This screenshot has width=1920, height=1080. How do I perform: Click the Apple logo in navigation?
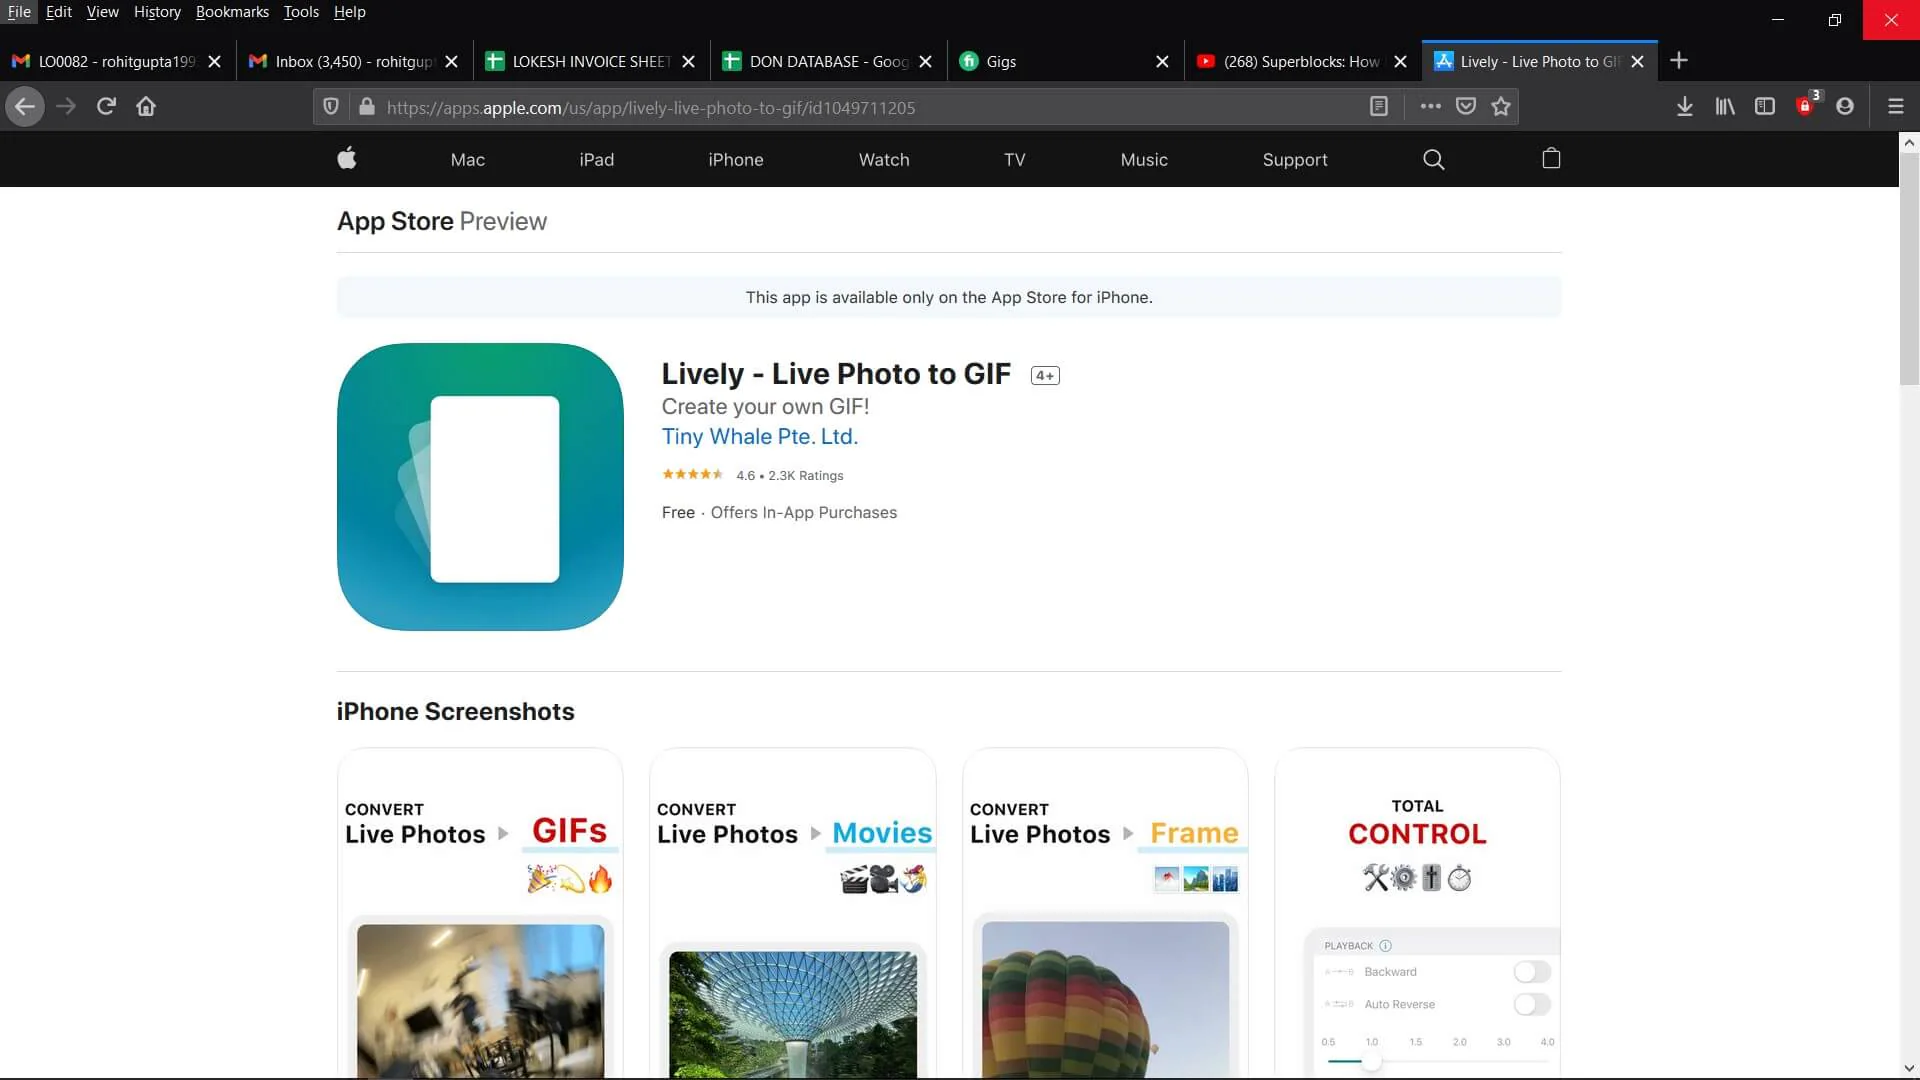tap(347, 159)
